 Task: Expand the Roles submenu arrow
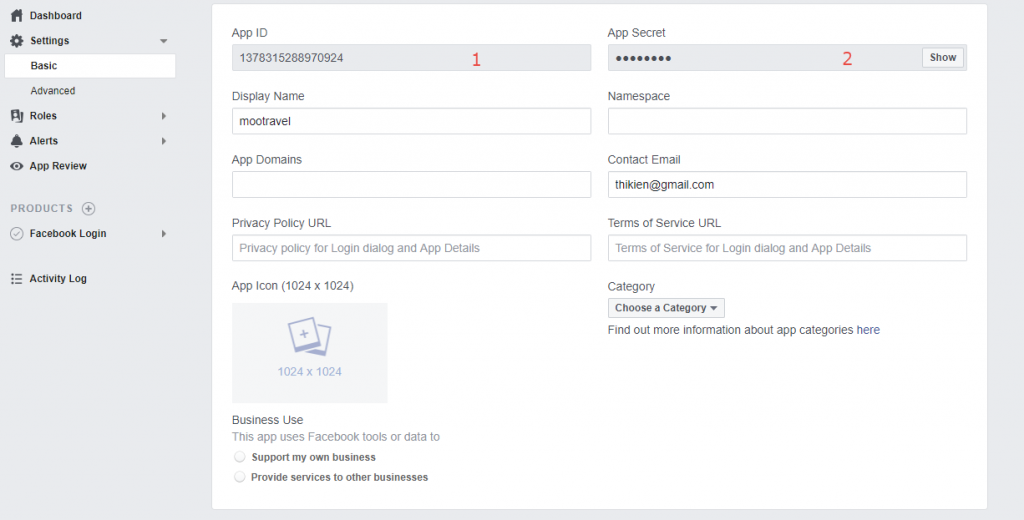pos(164,116)
